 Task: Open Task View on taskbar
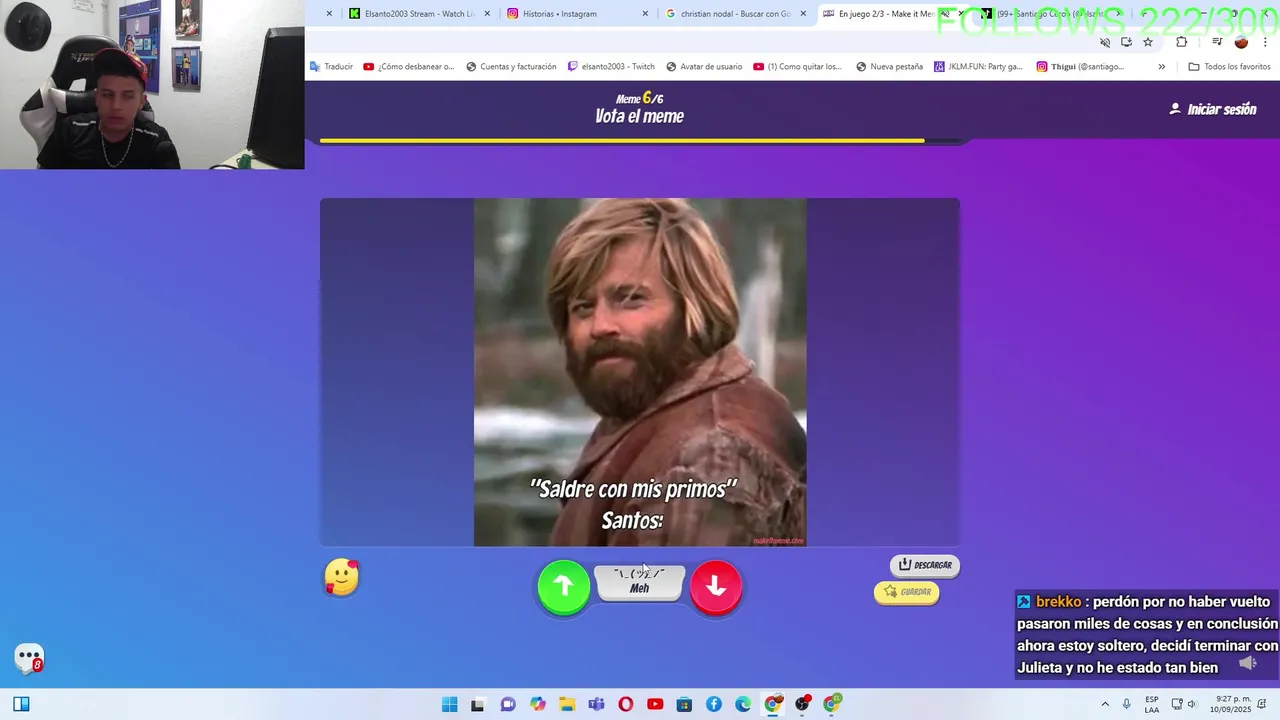[478, 704]
